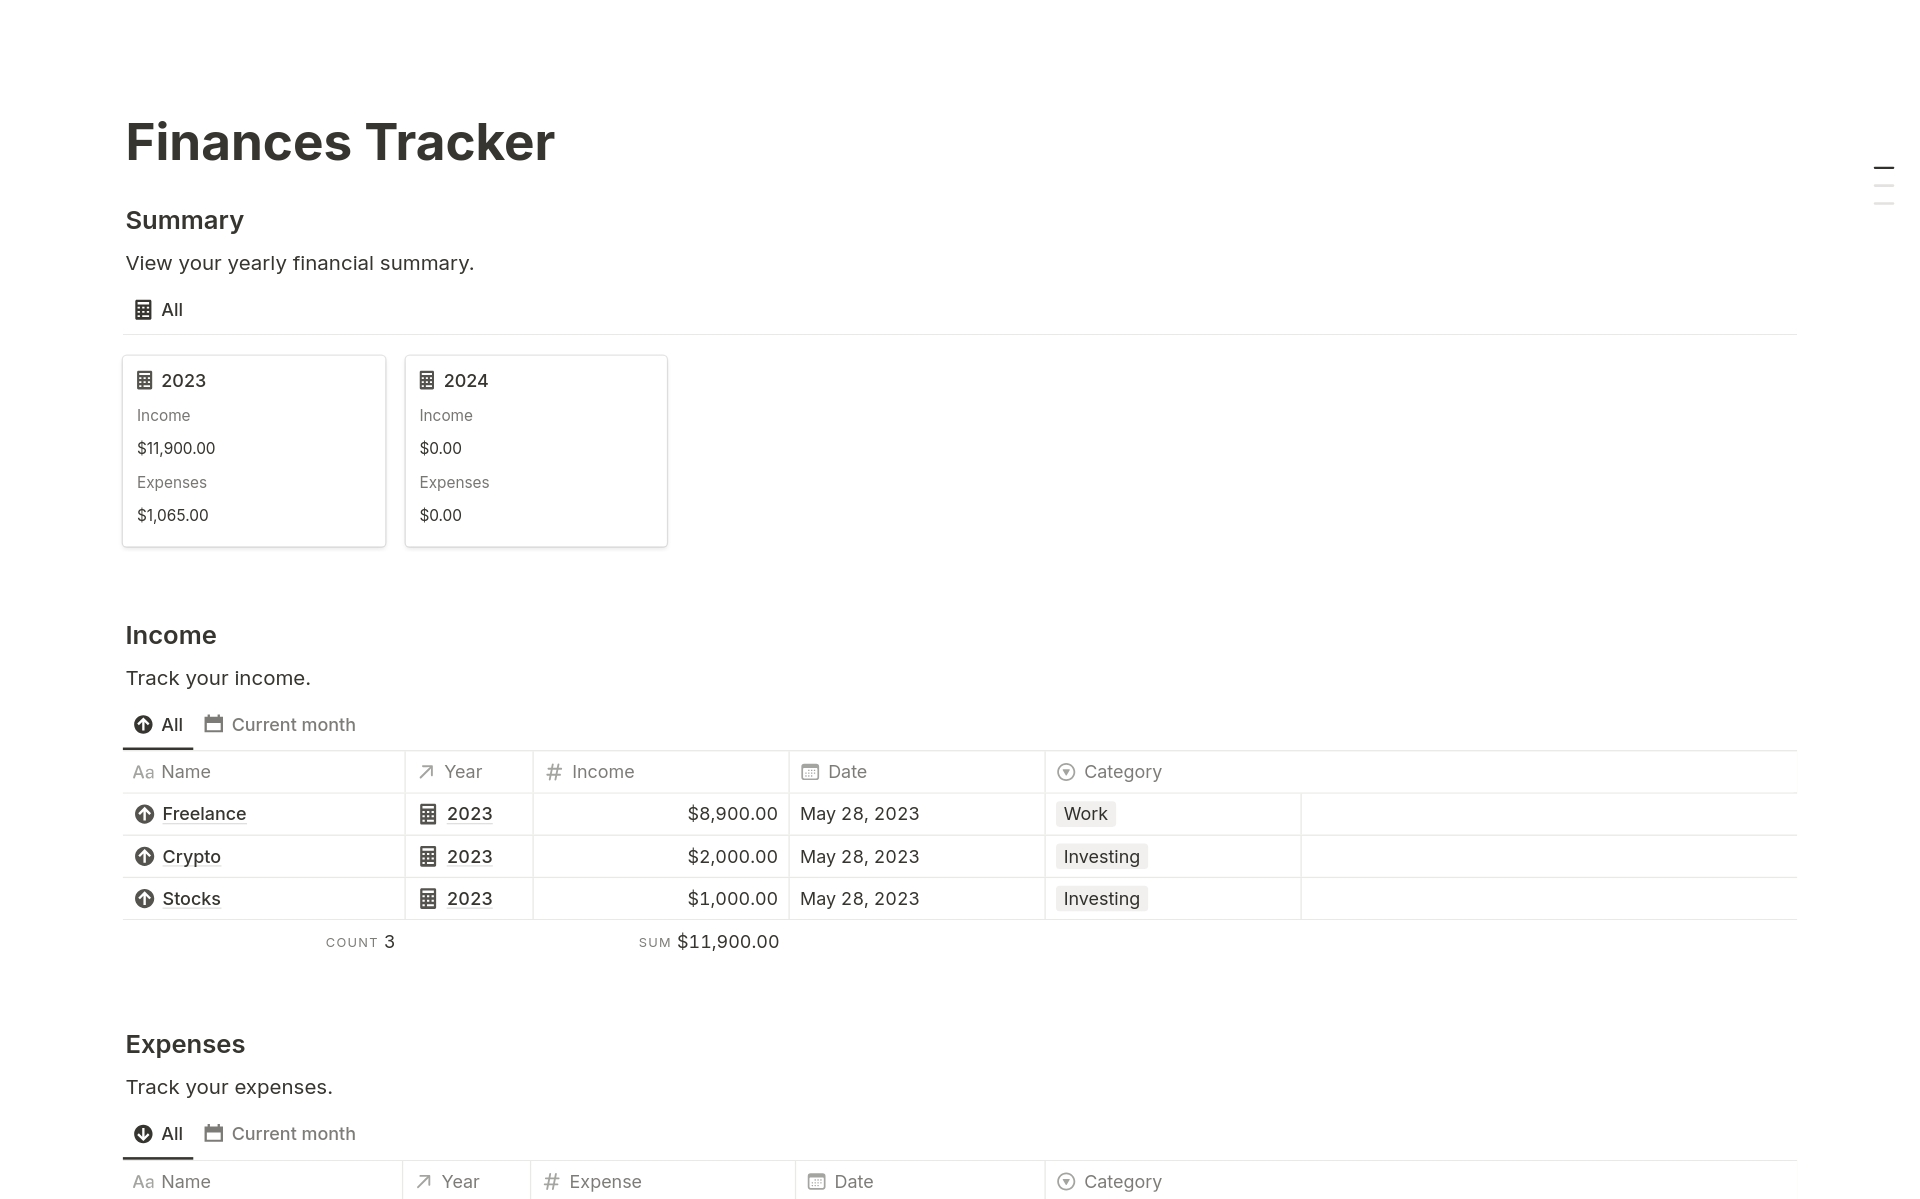Click the upload/add icon next to All in Income
The height and width of the screenshot is (1199, 1920).
pos(141,724)
